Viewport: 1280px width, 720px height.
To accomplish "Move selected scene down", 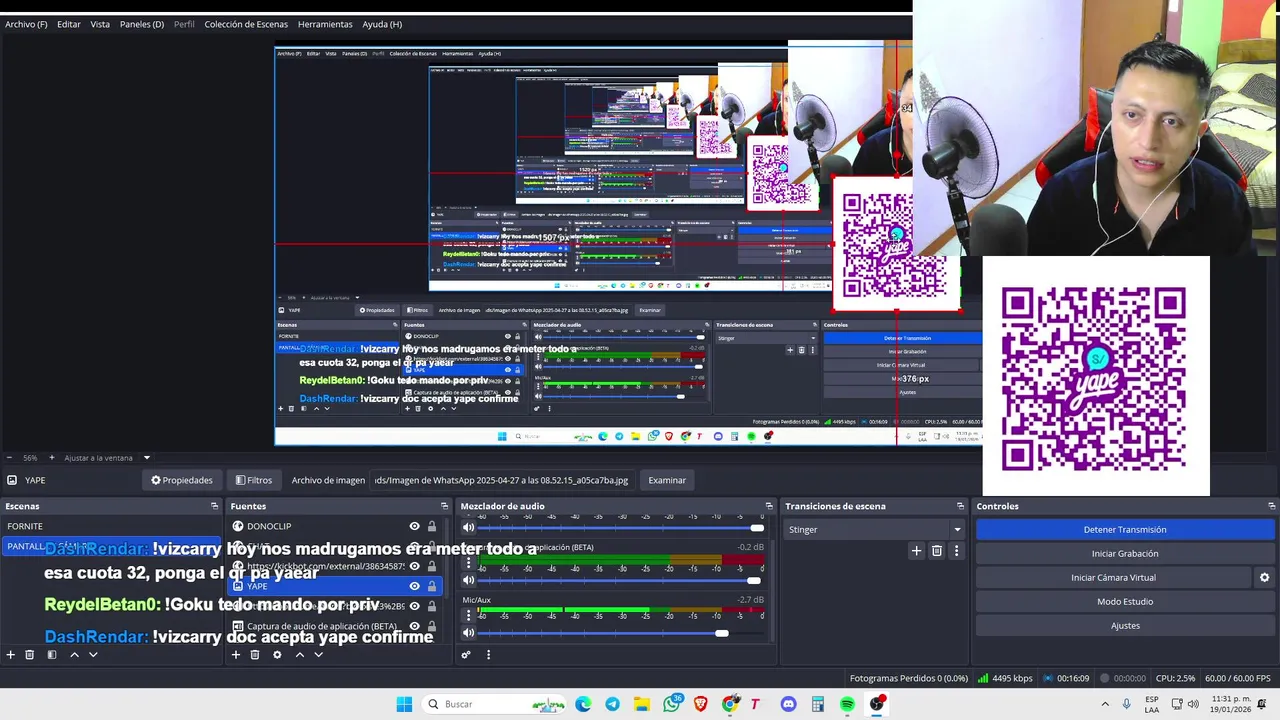I will (x=93, y=655).
